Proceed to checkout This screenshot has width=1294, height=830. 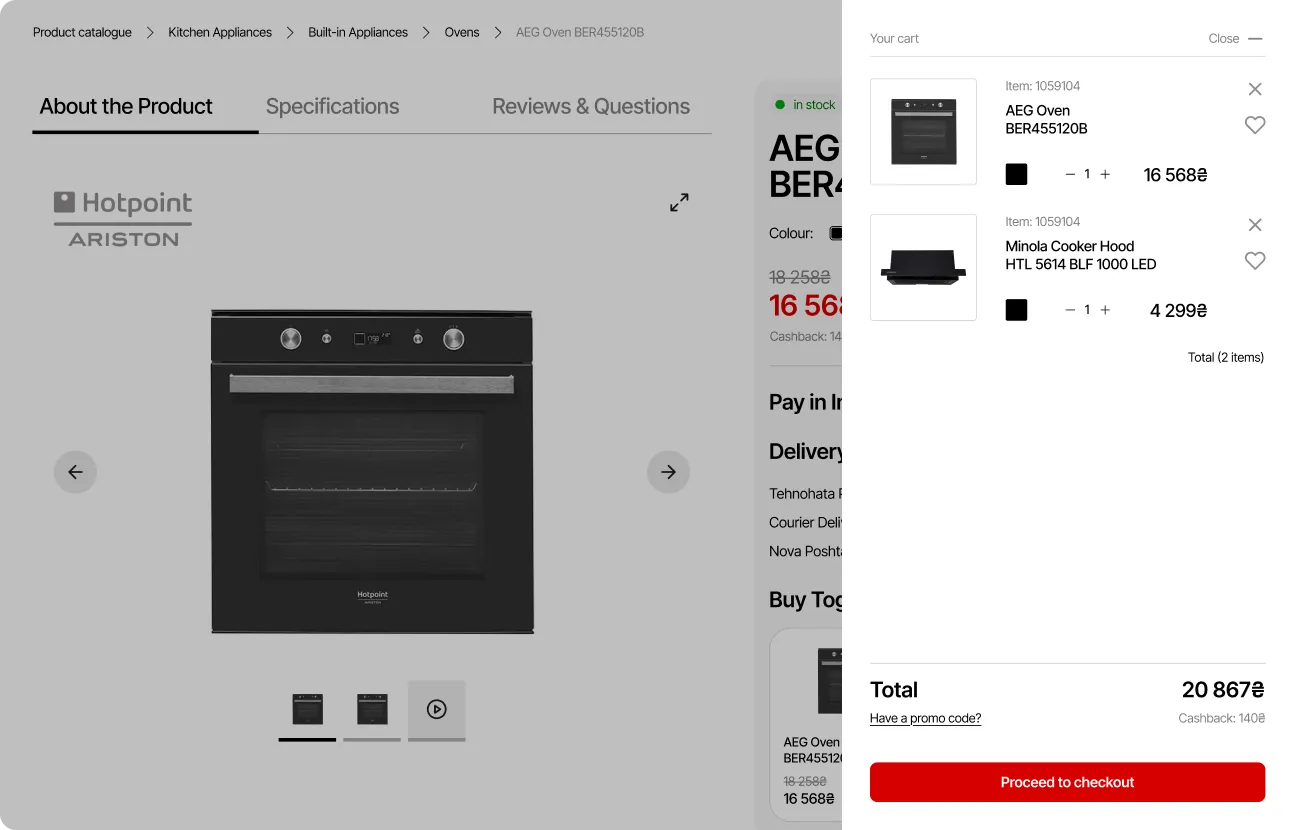point(1067,782)
